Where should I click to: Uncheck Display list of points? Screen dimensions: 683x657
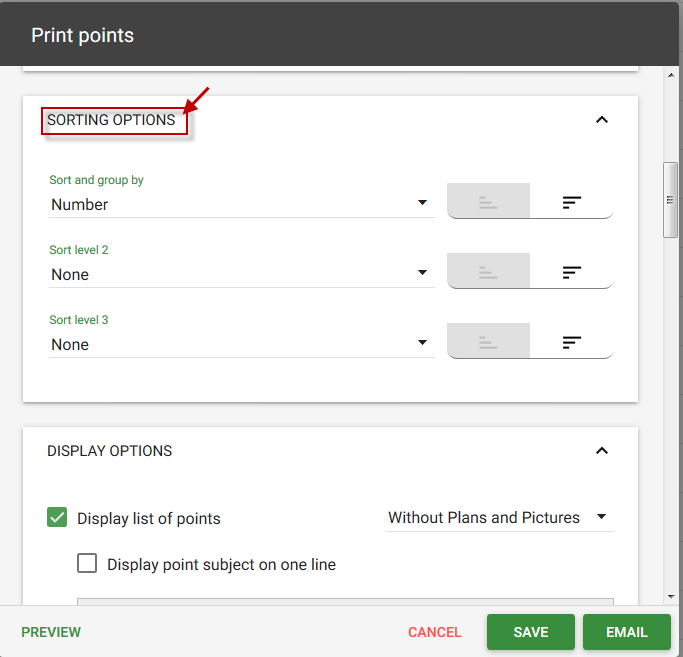(x=57, y=517)
